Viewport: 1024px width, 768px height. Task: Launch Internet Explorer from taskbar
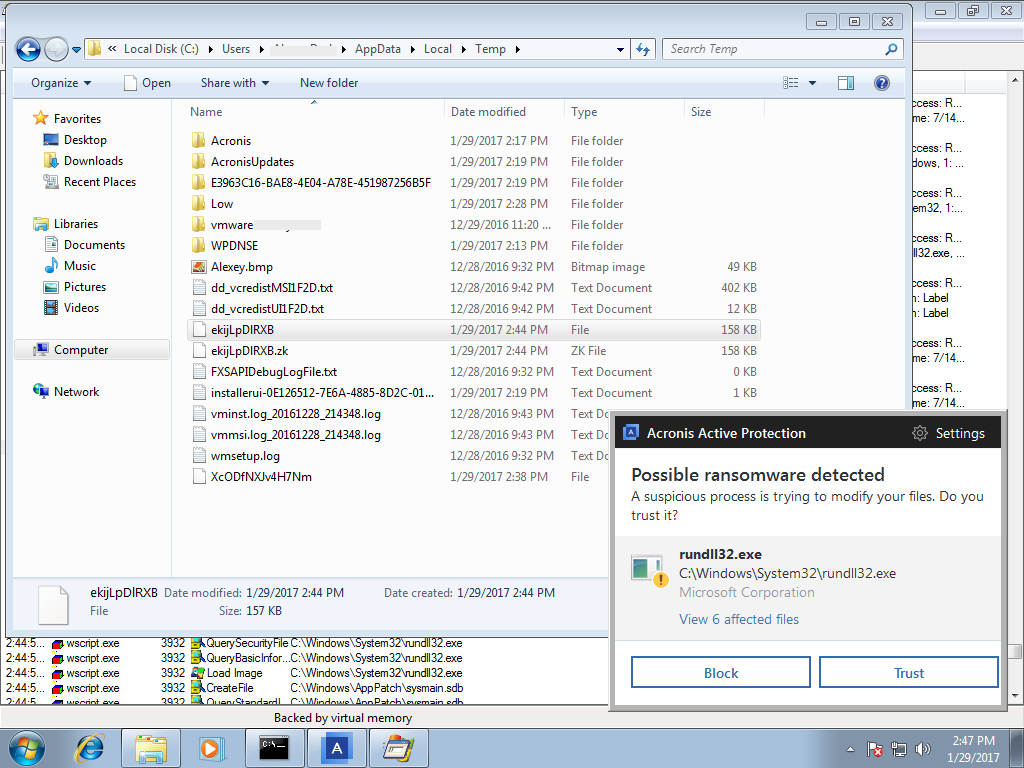[x=91, y=748]
